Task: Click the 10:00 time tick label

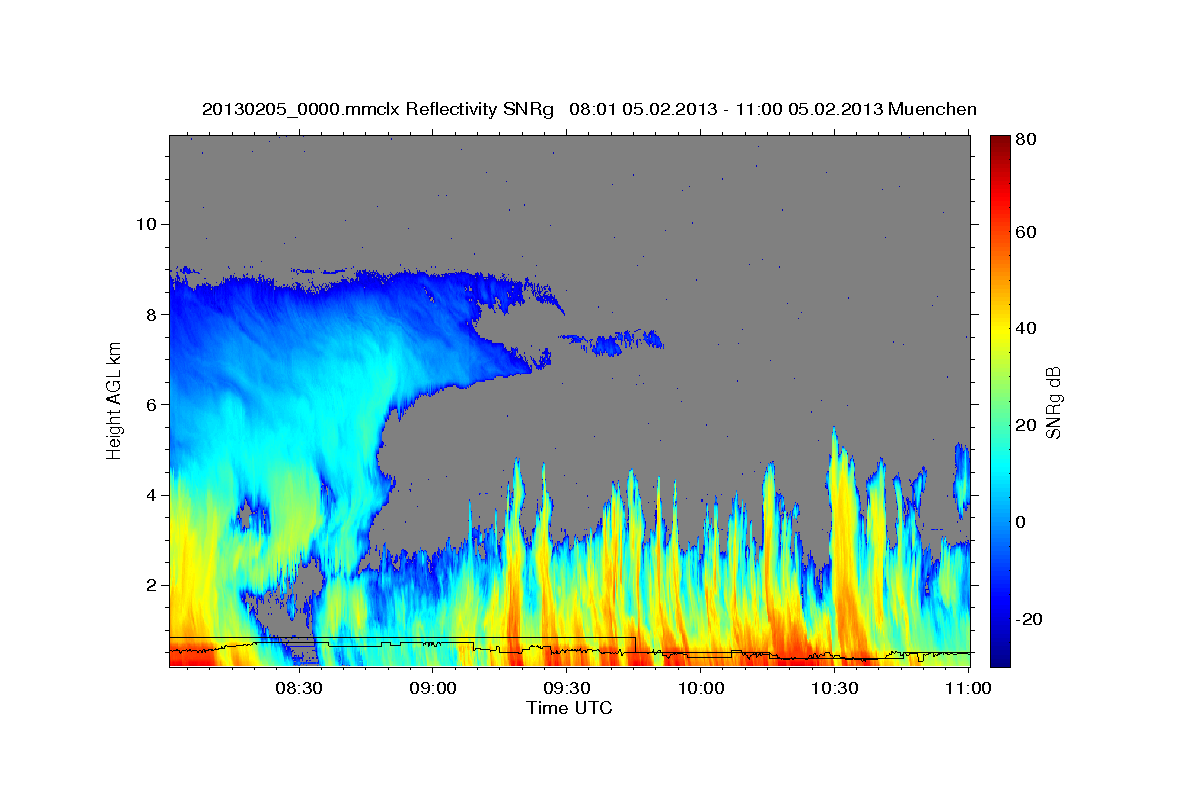Action: point(701,688)
